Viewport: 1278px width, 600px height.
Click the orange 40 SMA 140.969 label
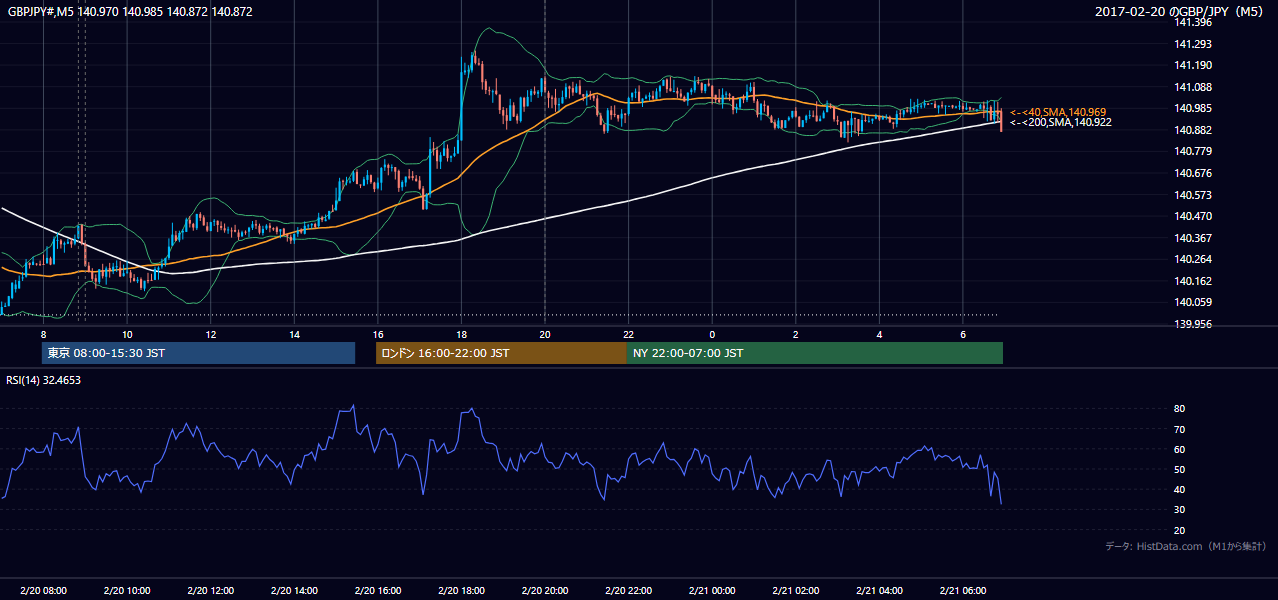[x=1058, y=112]
